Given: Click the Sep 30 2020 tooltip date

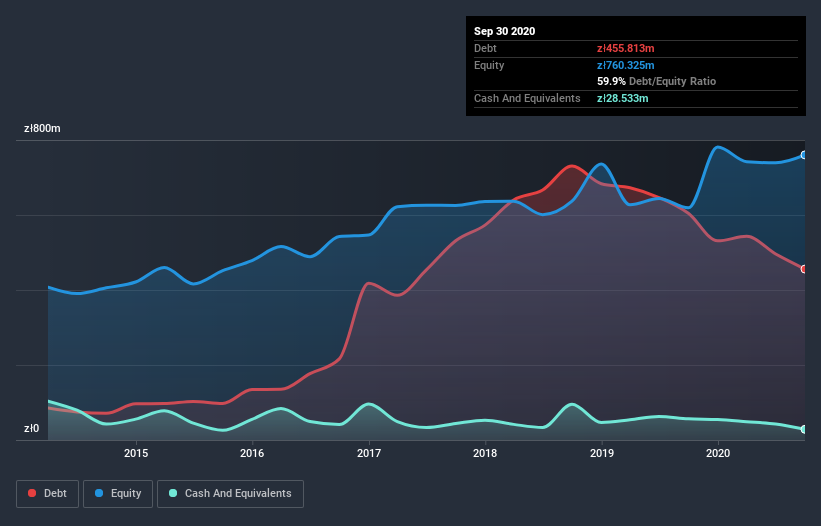Looking at the screenshot, I should pos(504,31).
